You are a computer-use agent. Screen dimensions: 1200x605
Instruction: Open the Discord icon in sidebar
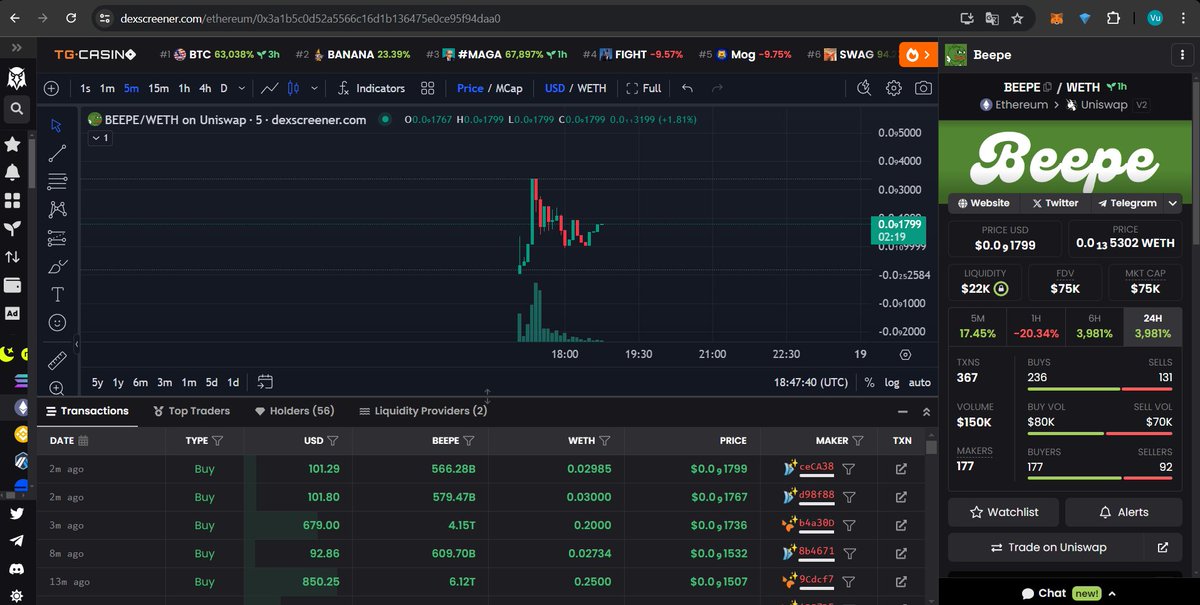(x=17, y=568)
